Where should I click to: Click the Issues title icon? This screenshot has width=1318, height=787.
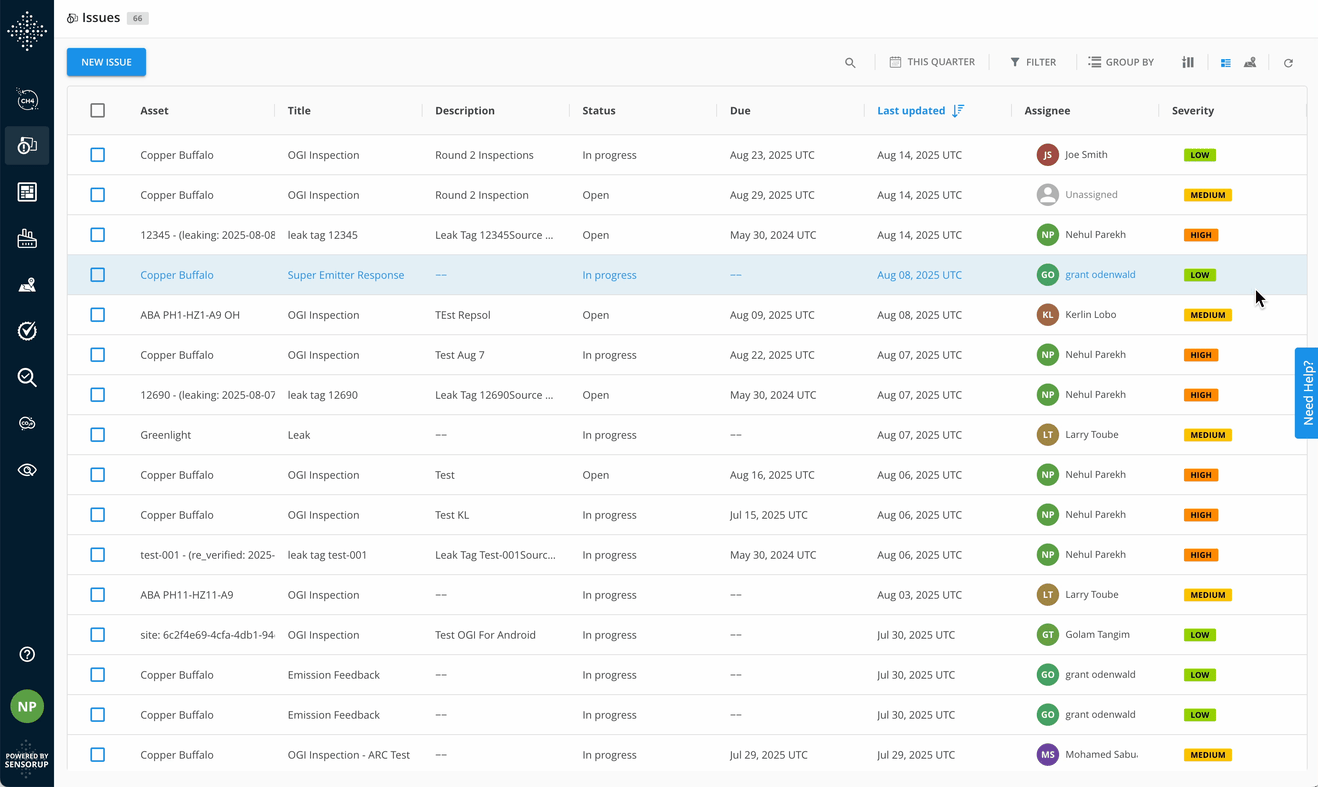[72, 18]
